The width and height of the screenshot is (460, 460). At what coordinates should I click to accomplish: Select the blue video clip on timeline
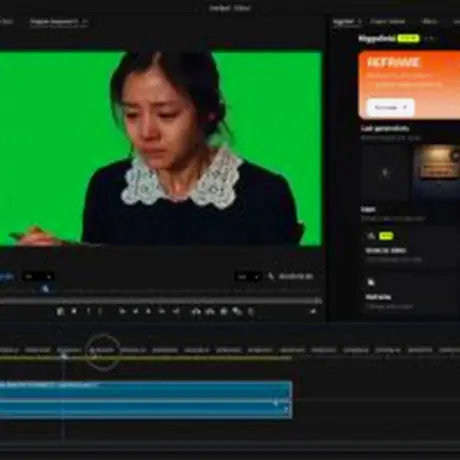click(x=146, y=390)
